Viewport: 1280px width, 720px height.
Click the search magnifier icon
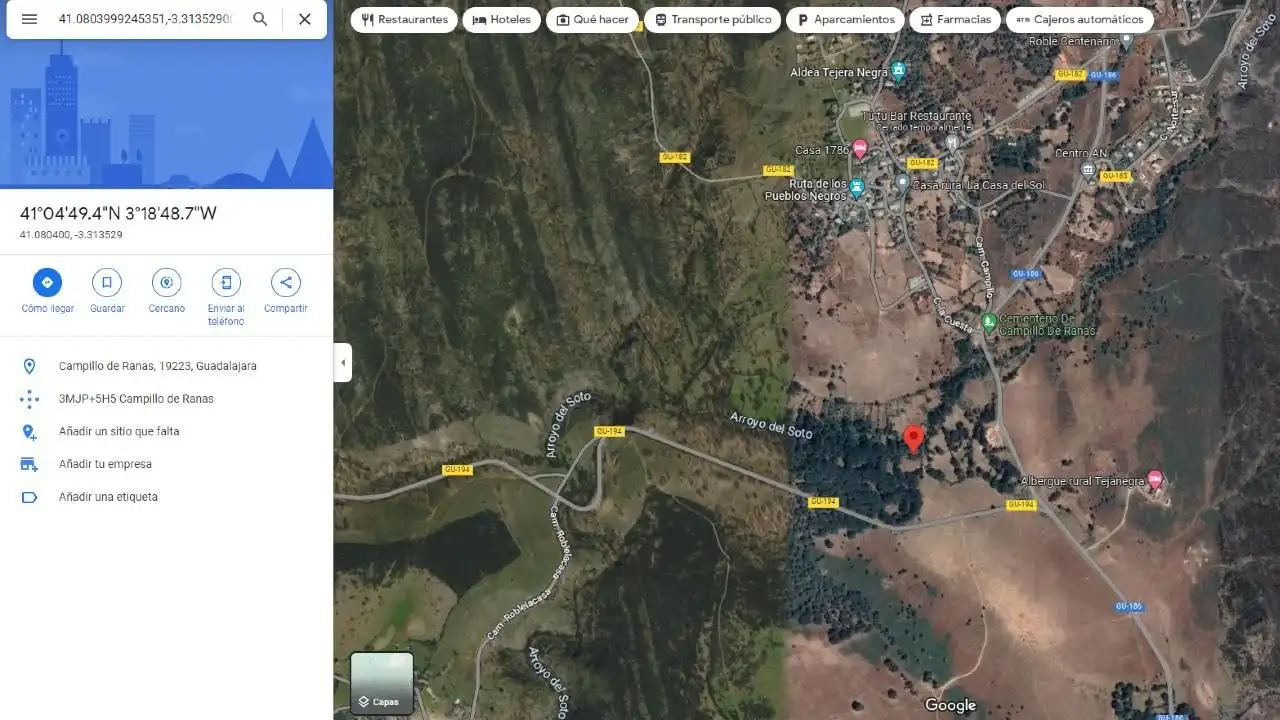(260, 19)
